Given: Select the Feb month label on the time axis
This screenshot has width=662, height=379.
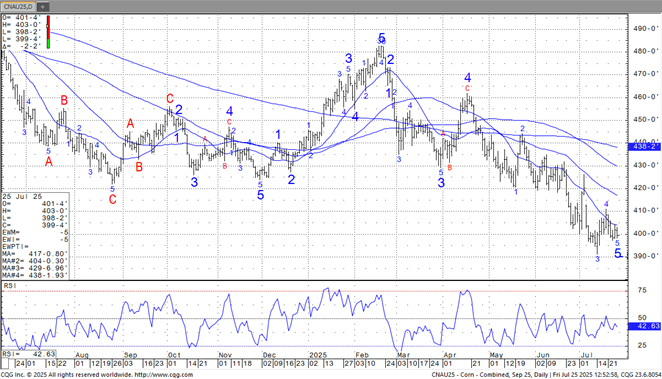Looking at the screenshot, I should [362, 355].
